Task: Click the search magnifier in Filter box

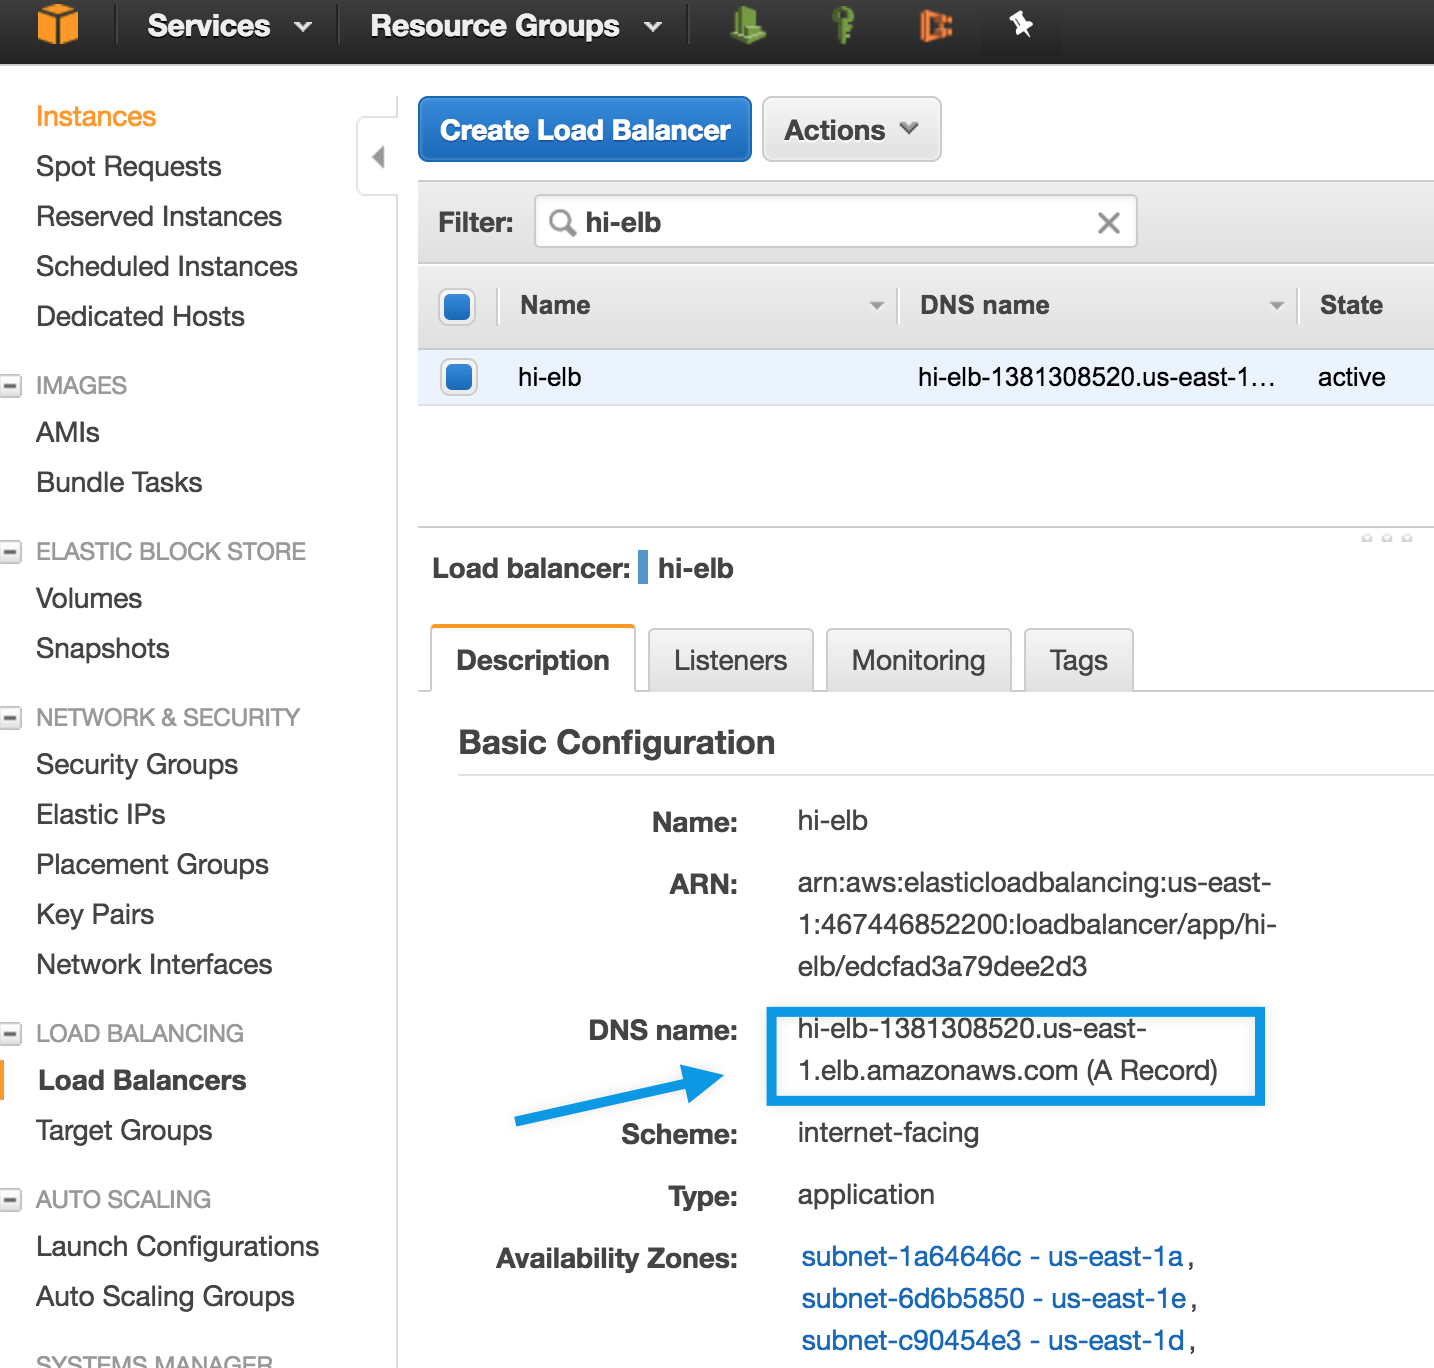Action: (563, 223)
